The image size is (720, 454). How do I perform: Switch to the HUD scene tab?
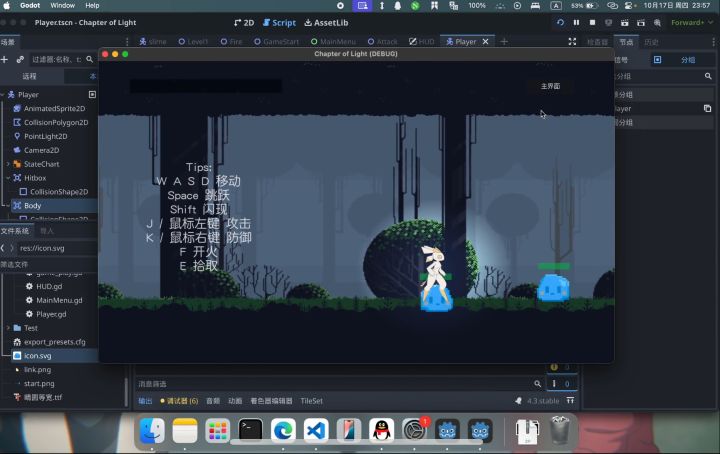click(x=422, y=41)
